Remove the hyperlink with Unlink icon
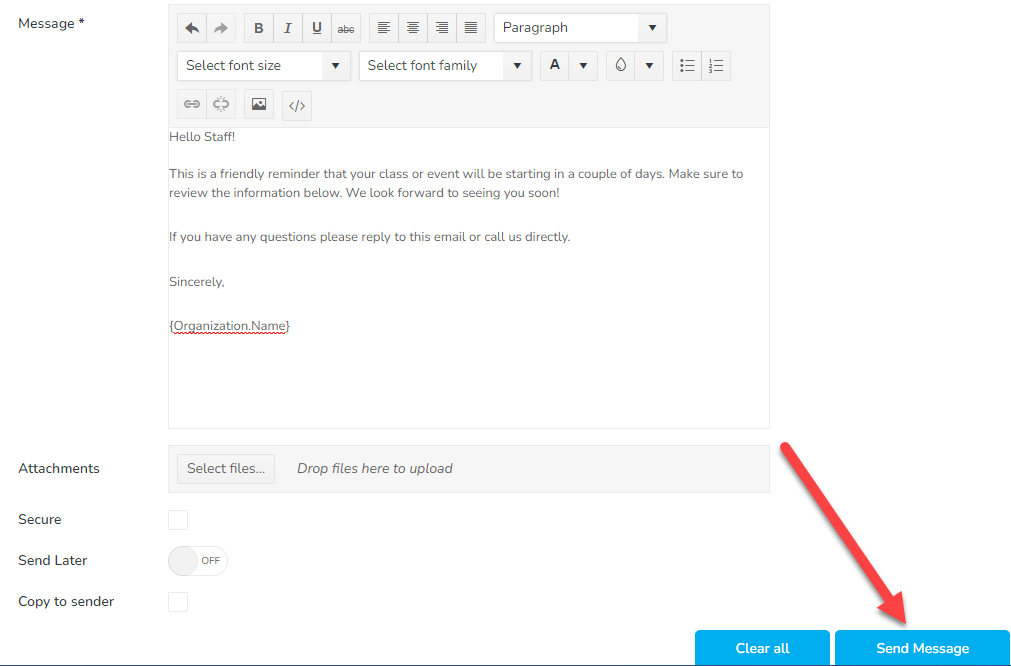The width and height of the screenshot is (1011, 666). [221, 104]
